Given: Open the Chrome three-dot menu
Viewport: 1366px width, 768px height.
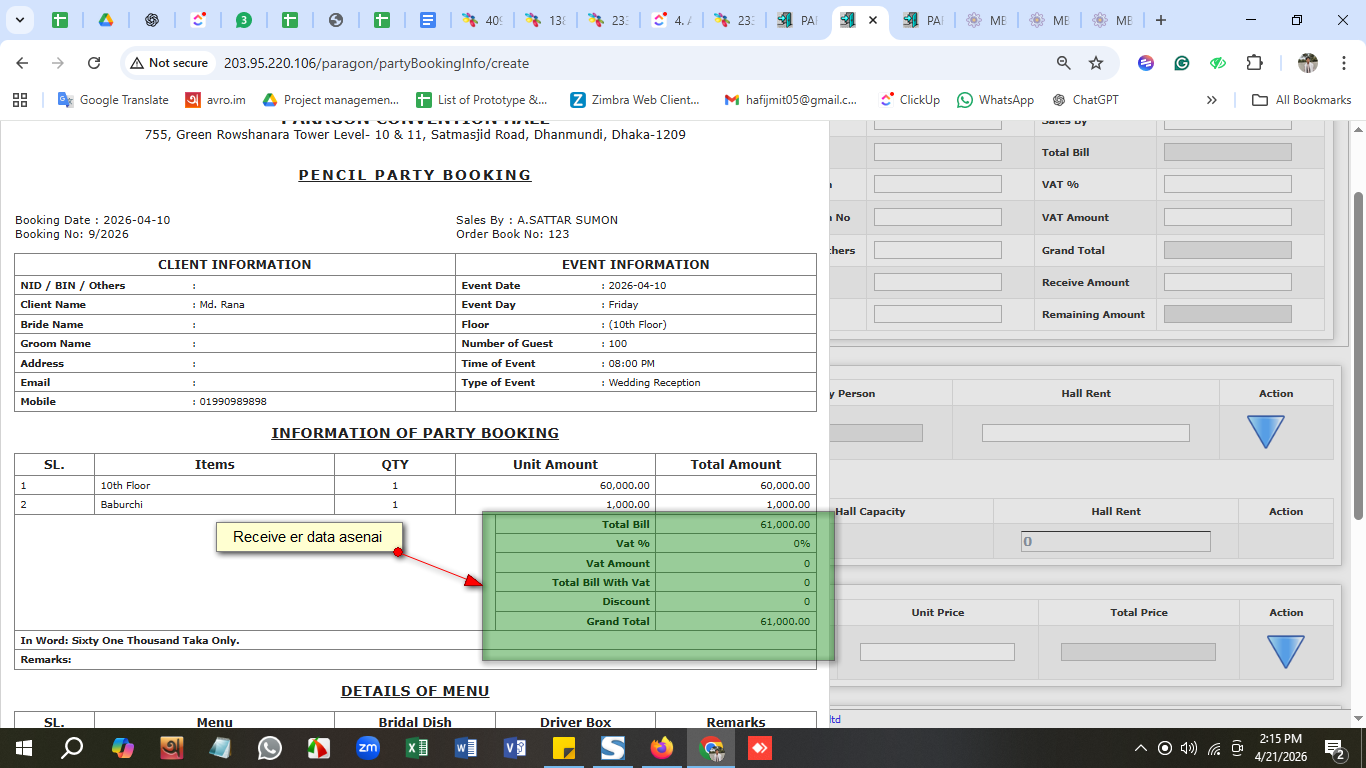Looking at the screenshot, I should (1345, 63).
